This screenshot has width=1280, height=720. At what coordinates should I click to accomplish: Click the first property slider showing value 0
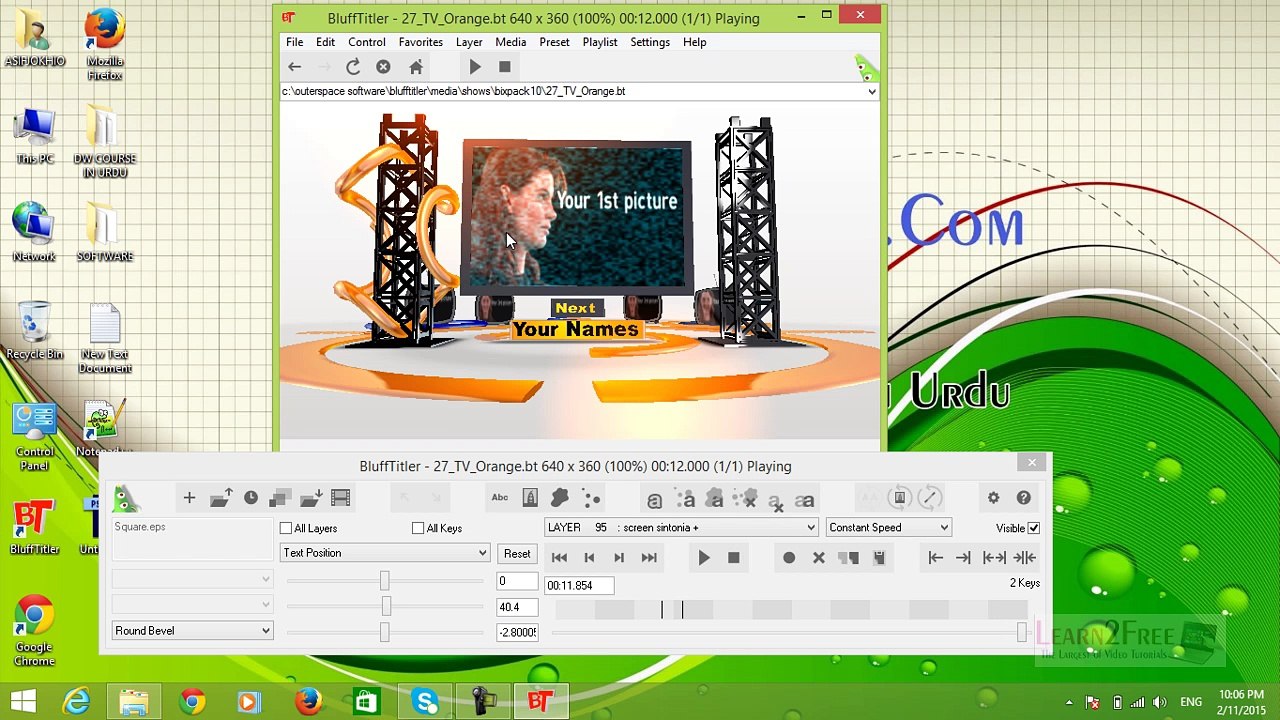click(x=385, y=581)
